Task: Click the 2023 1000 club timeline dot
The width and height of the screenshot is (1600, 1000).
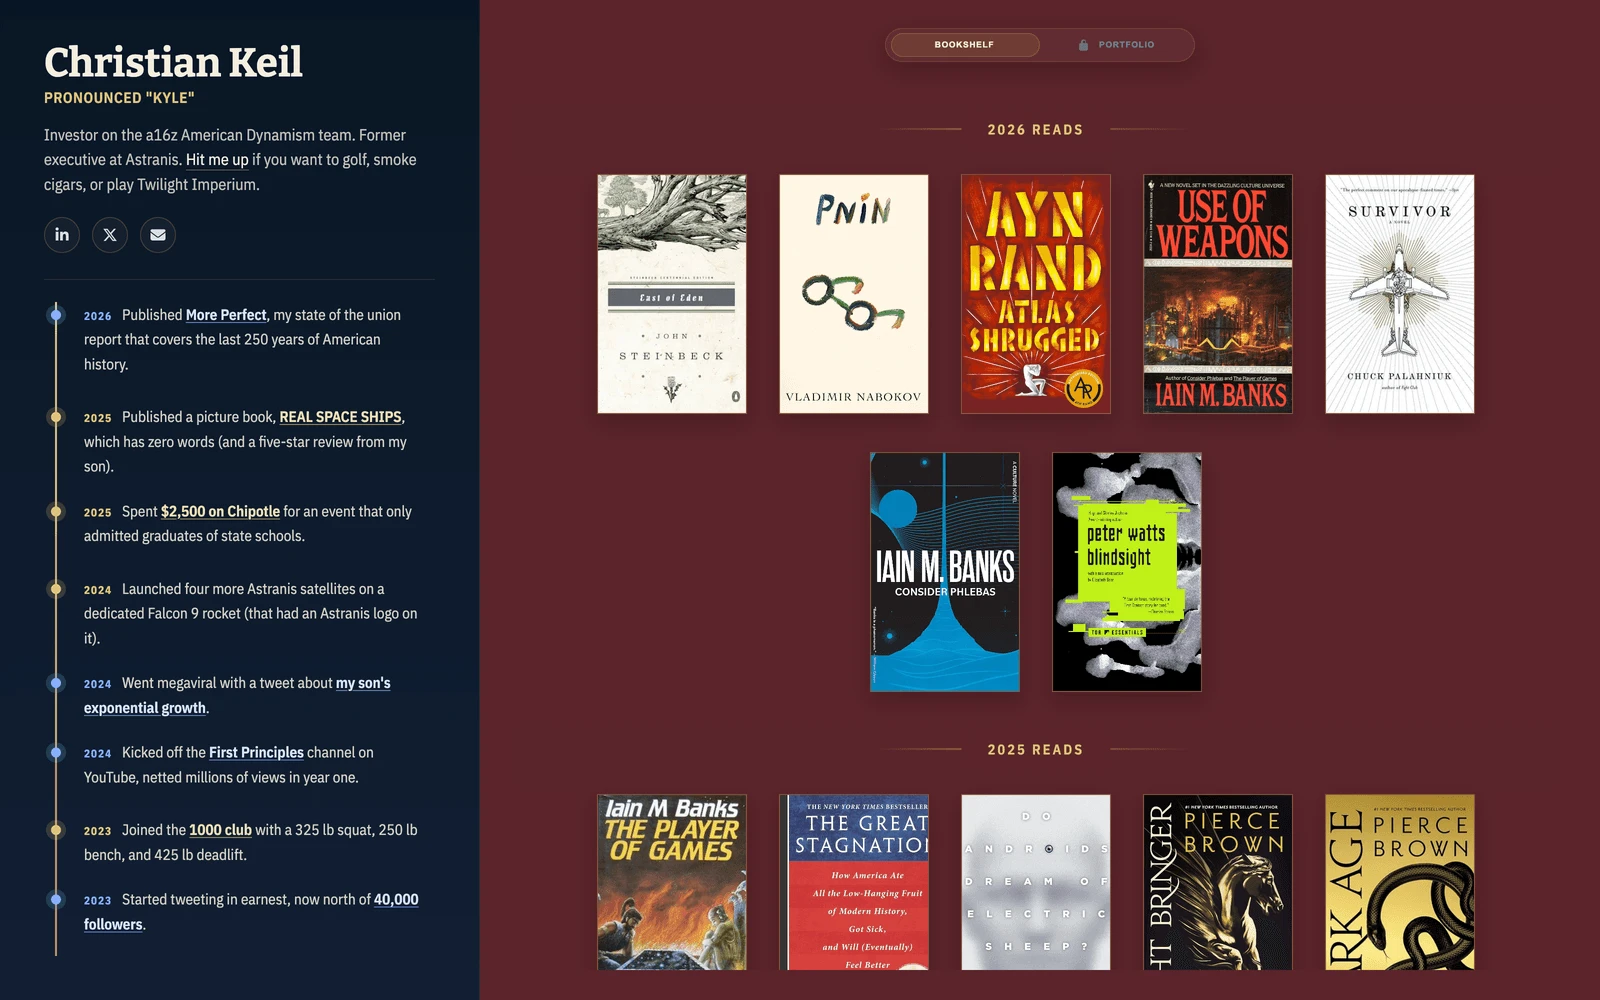Action: click(x=56, y=830)
